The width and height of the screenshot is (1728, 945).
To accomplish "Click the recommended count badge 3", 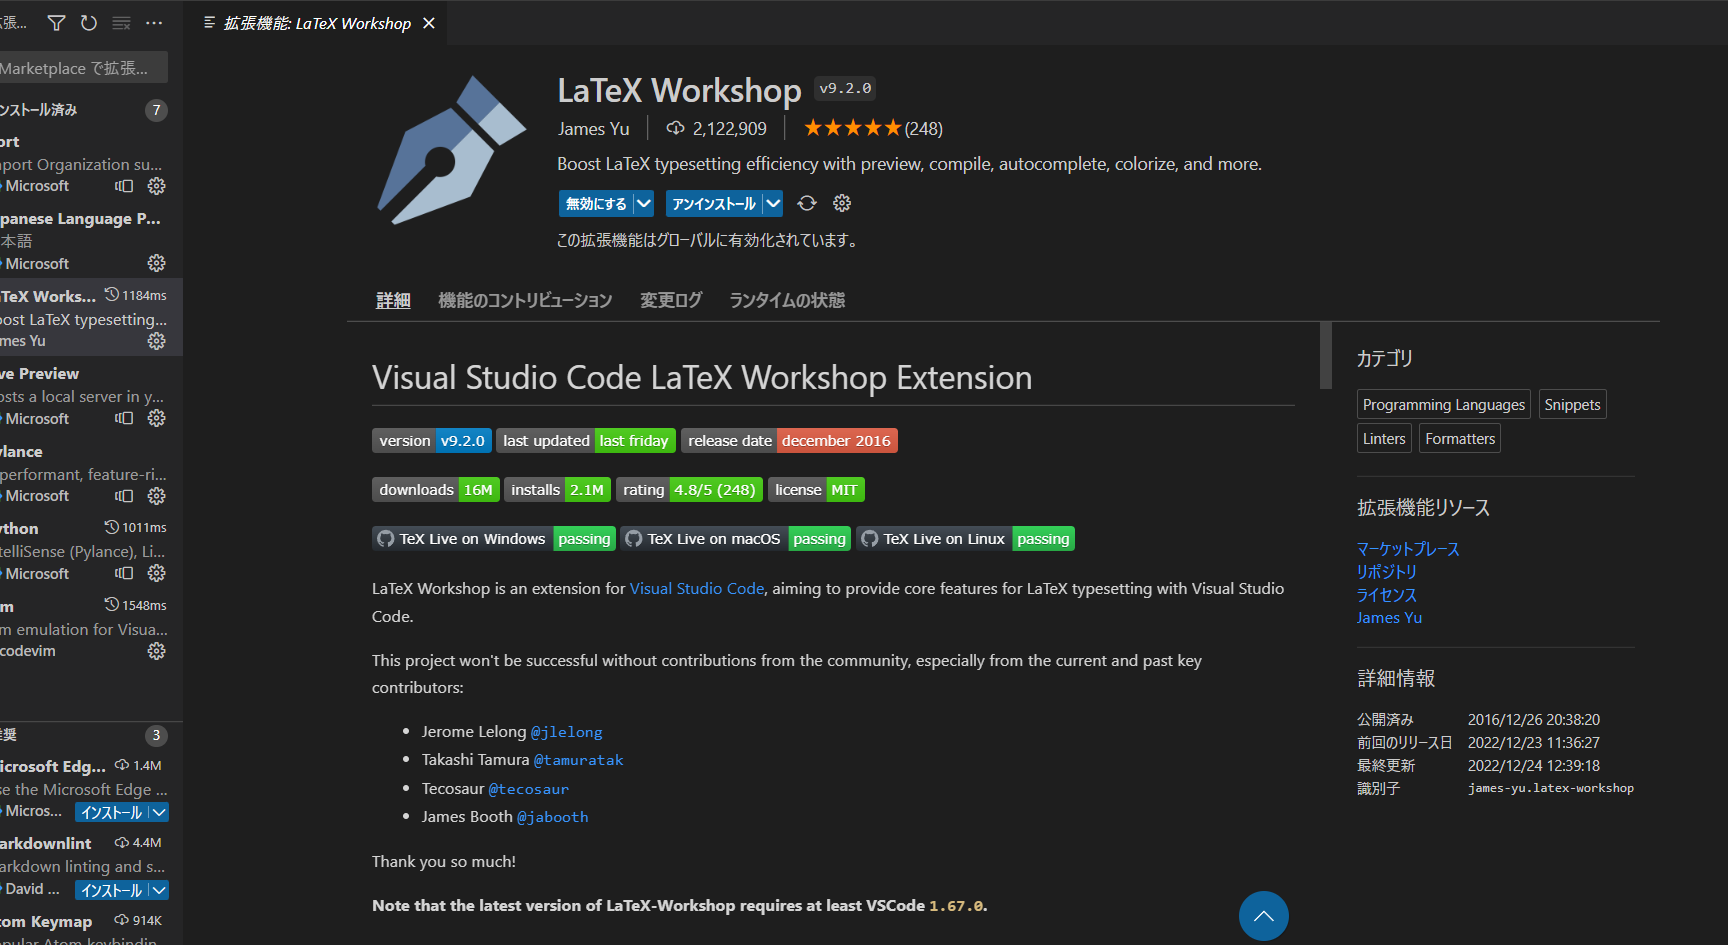I will pyautogui.click(x=156, y=735).
